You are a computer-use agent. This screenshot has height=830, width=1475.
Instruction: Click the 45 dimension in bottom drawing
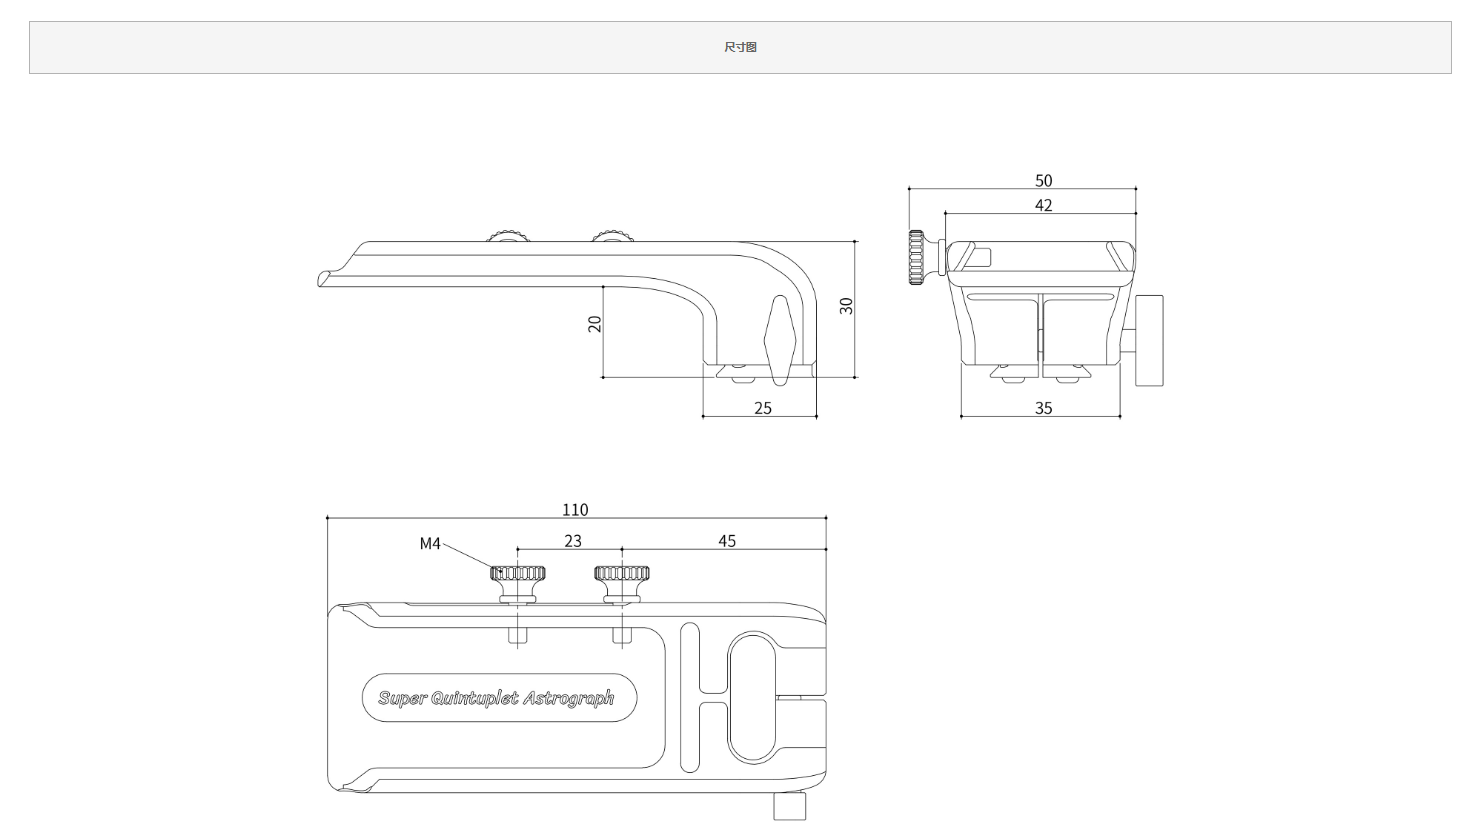click(727, 541)
